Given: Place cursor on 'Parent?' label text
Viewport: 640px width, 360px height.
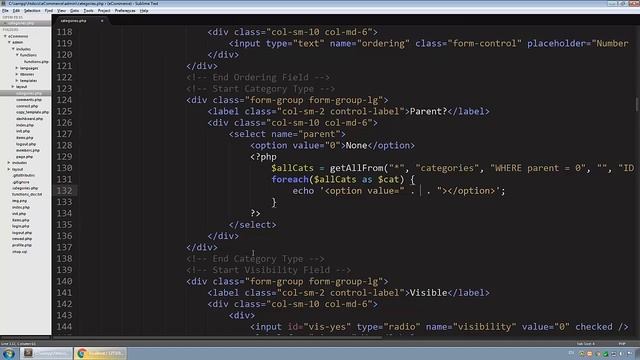Looking at the screenshot, I should pos(429,111).
